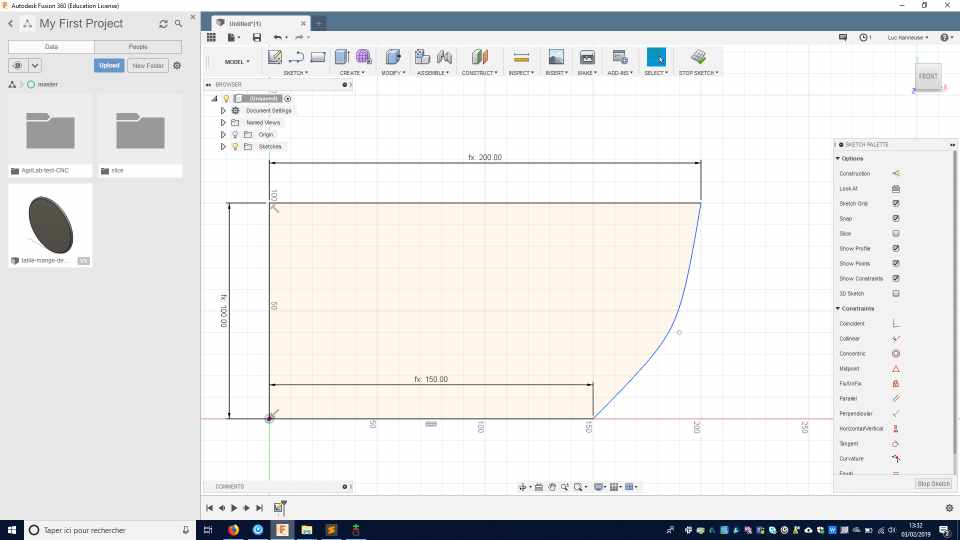Open the CREATE menu

[x=352, y=73]
